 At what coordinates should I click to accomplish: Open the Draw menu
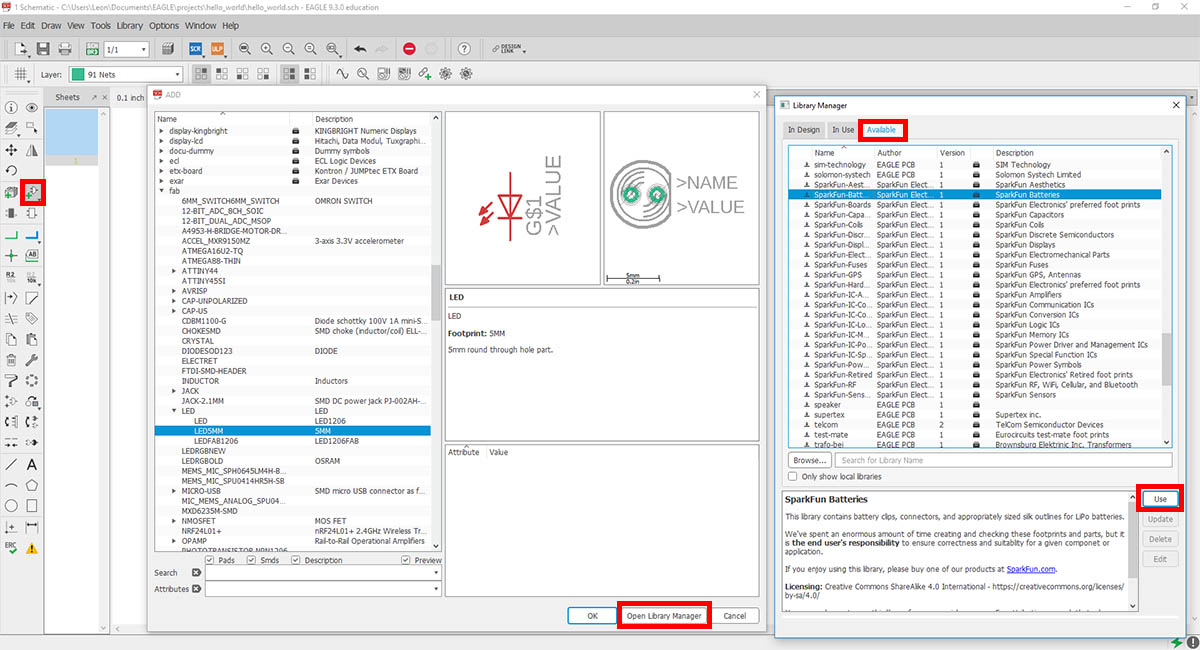[50, 25]
